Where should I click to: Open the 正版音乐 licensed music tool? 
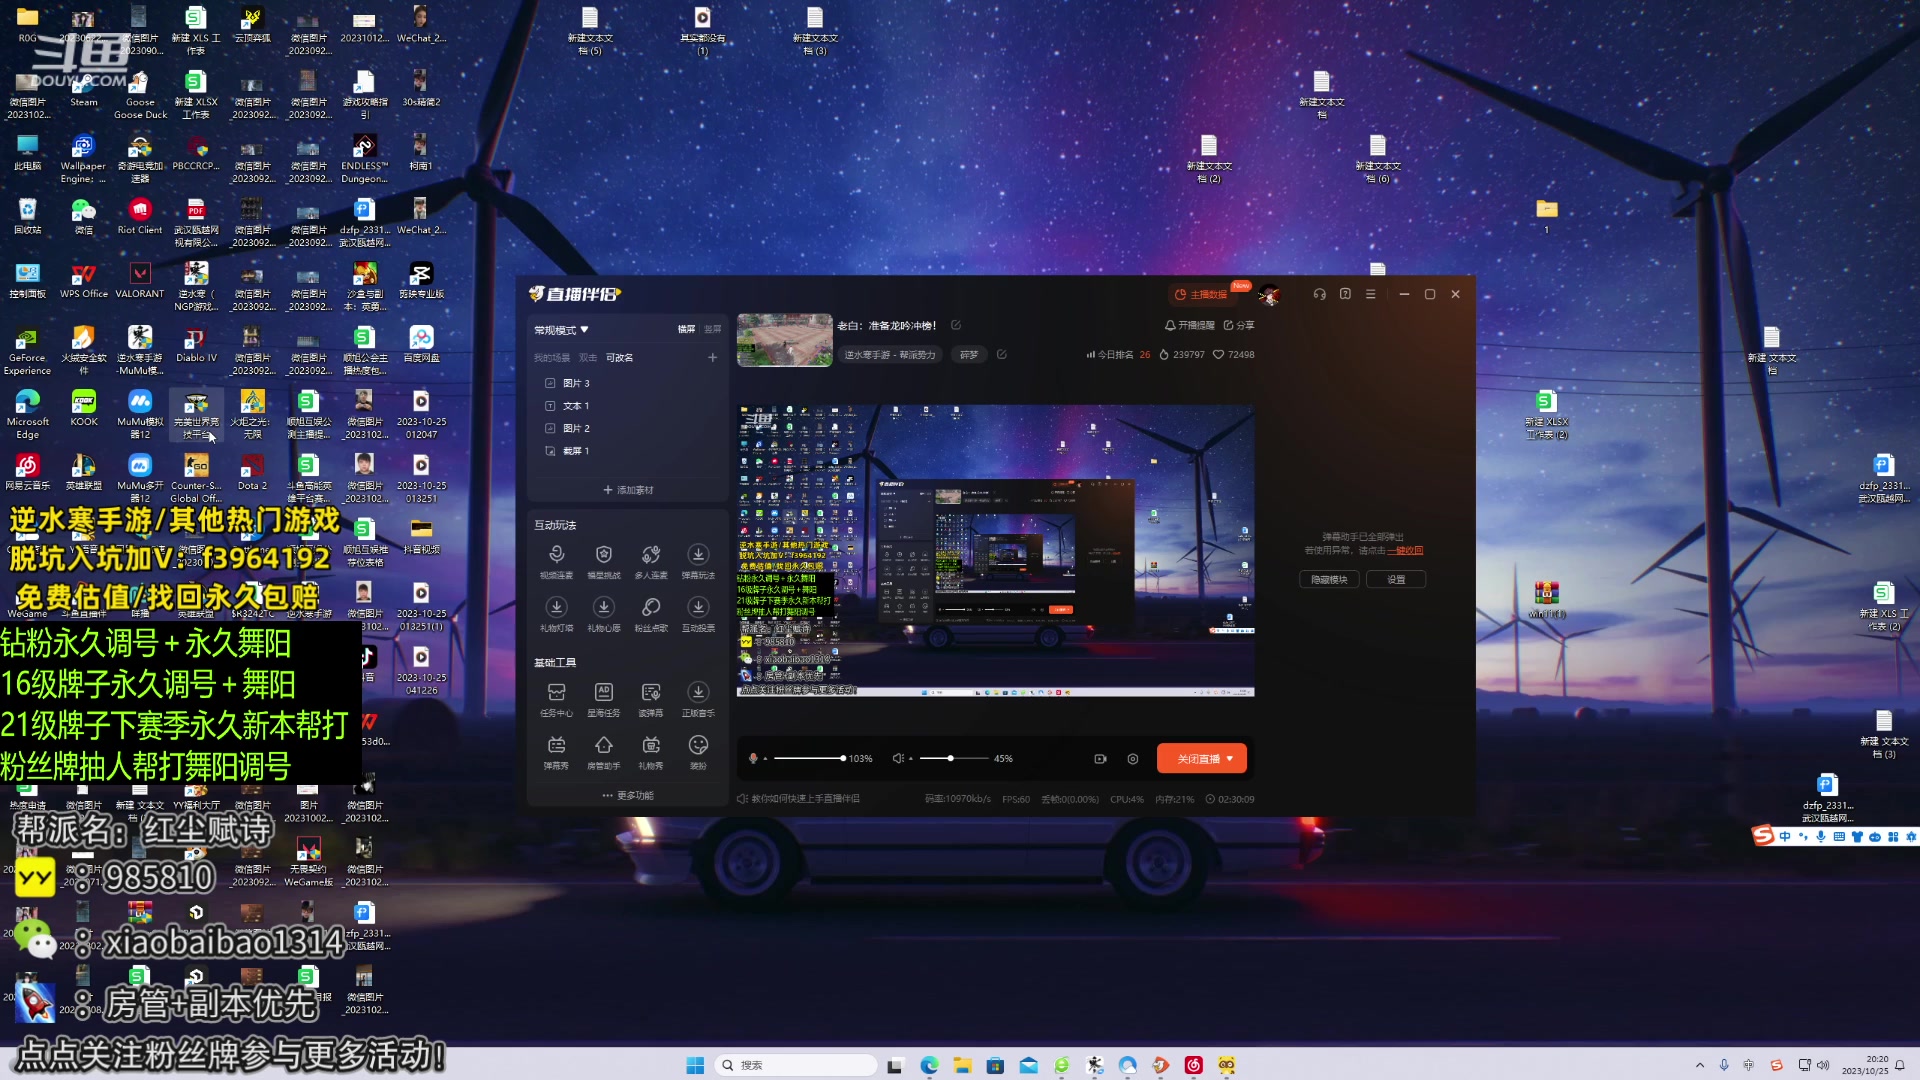698,699
